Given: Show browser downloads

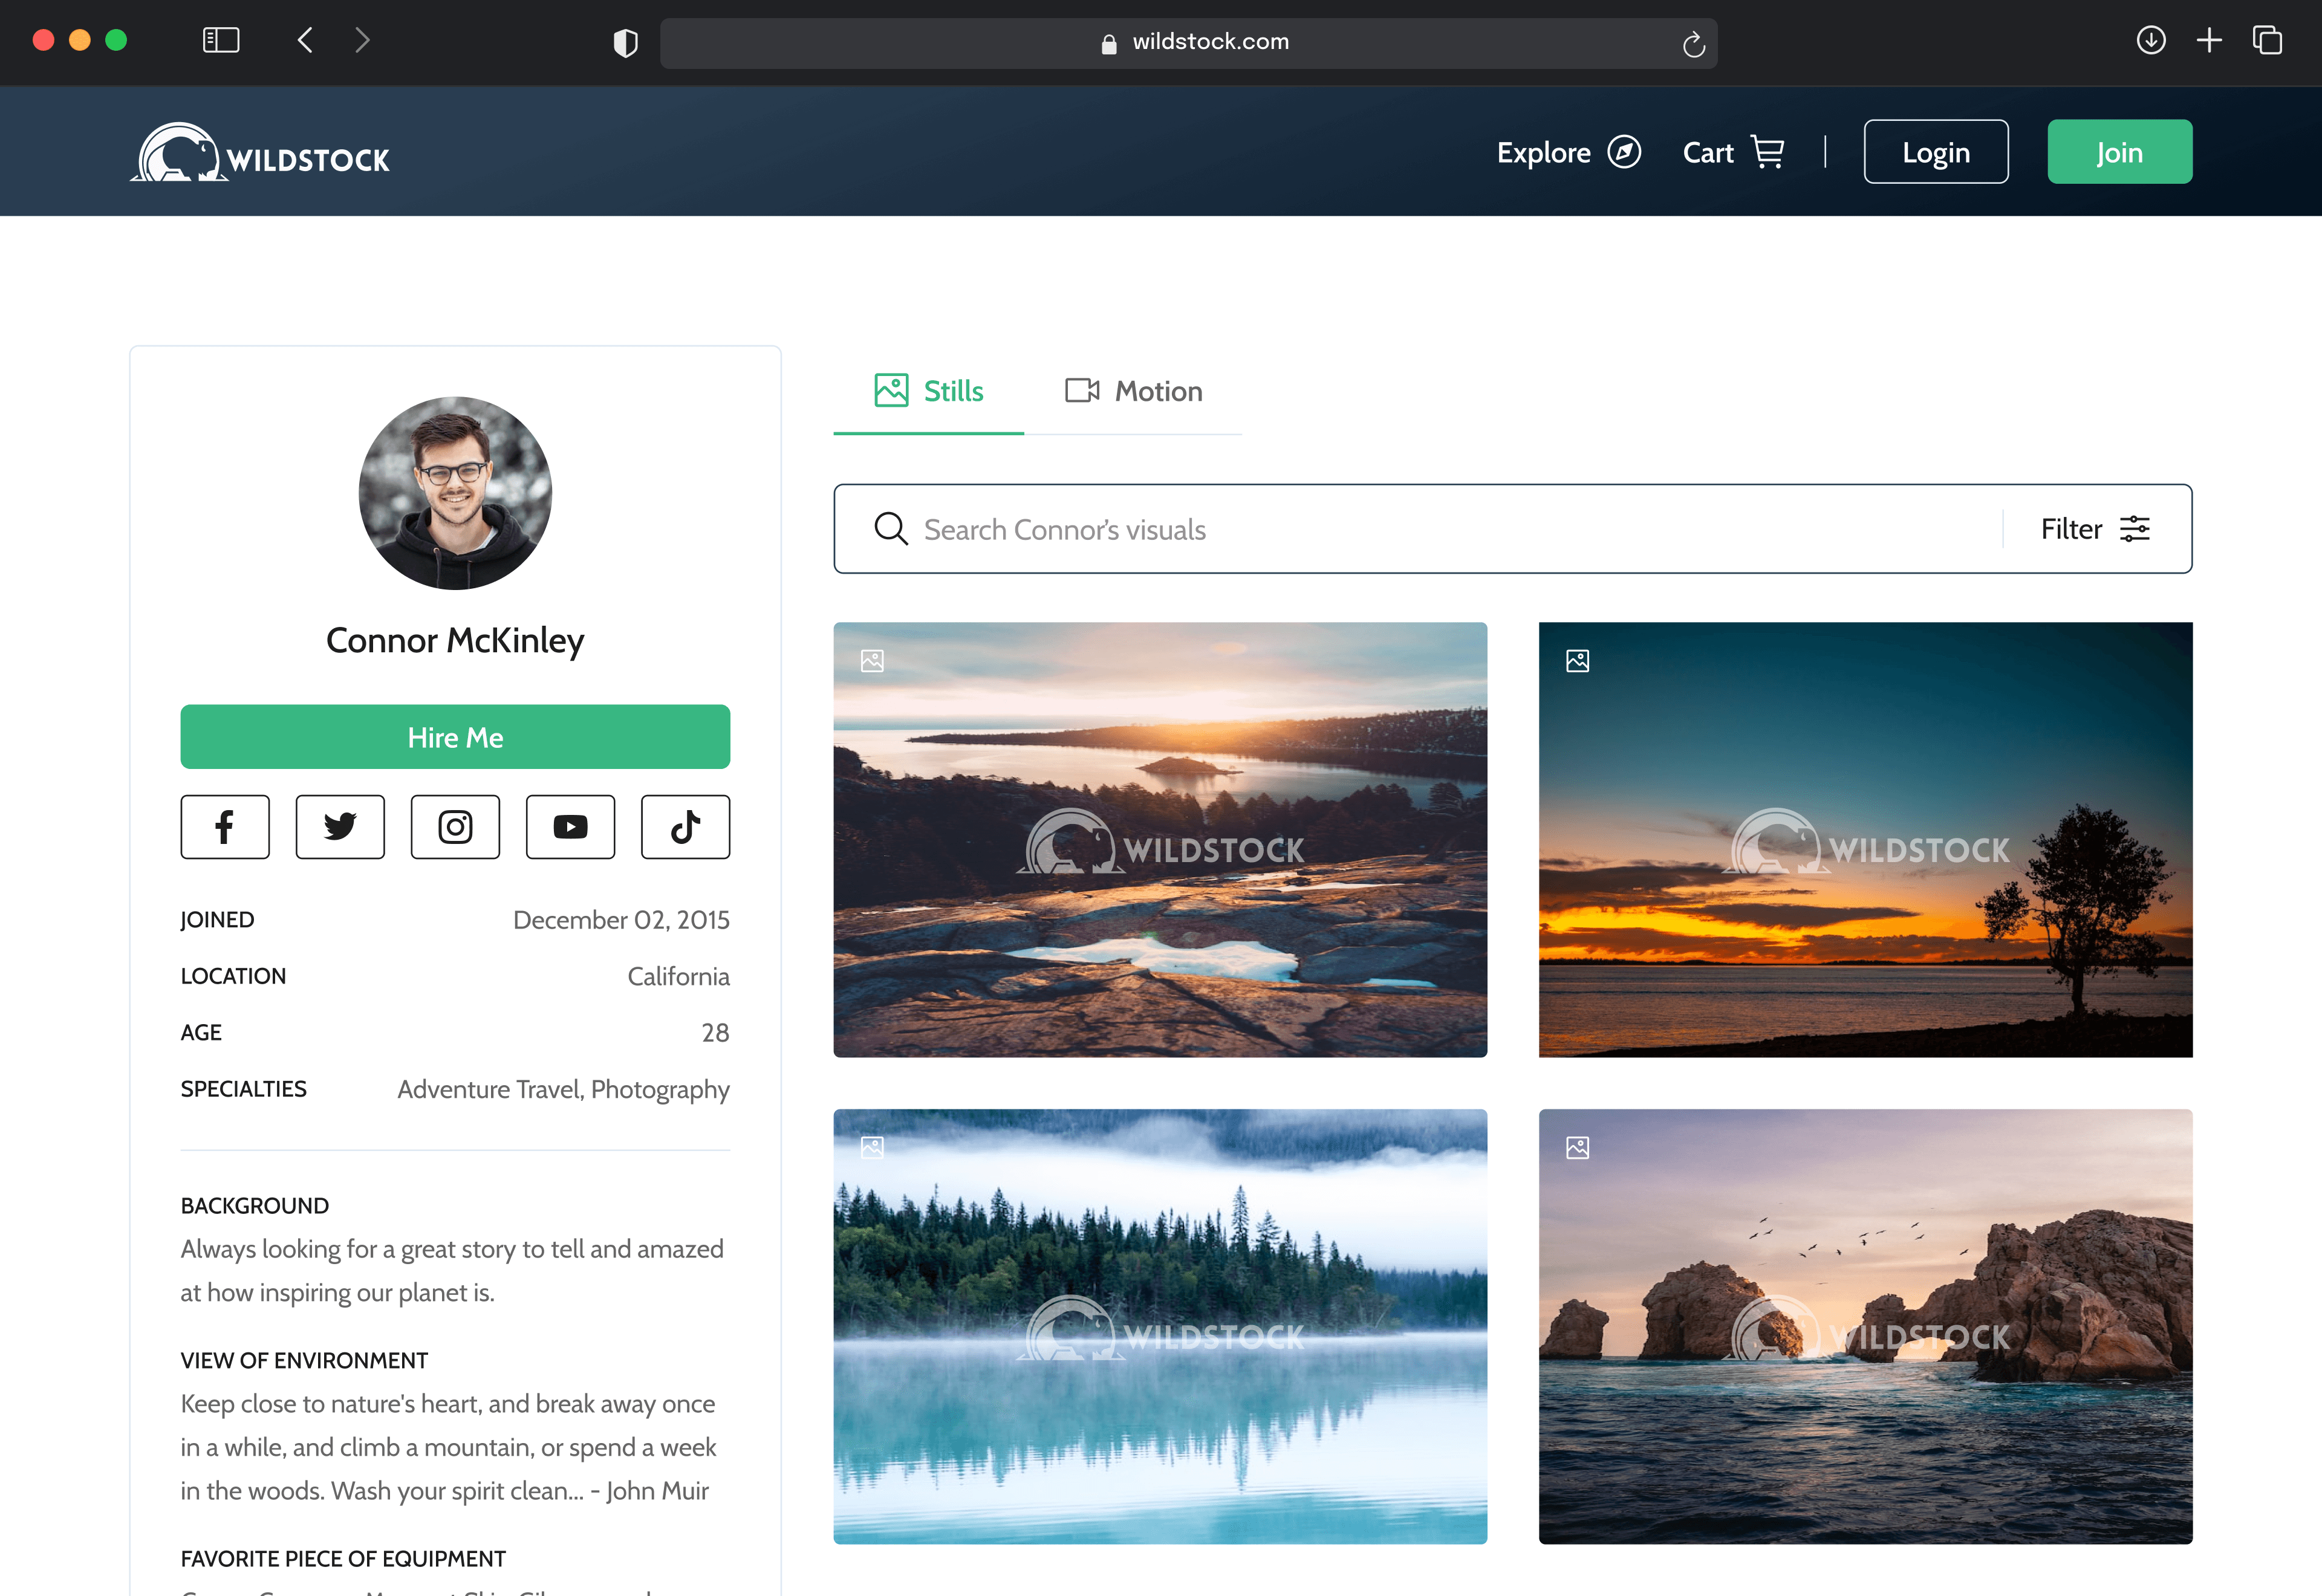Looking at the screenshot, I should pos(2151,41).
